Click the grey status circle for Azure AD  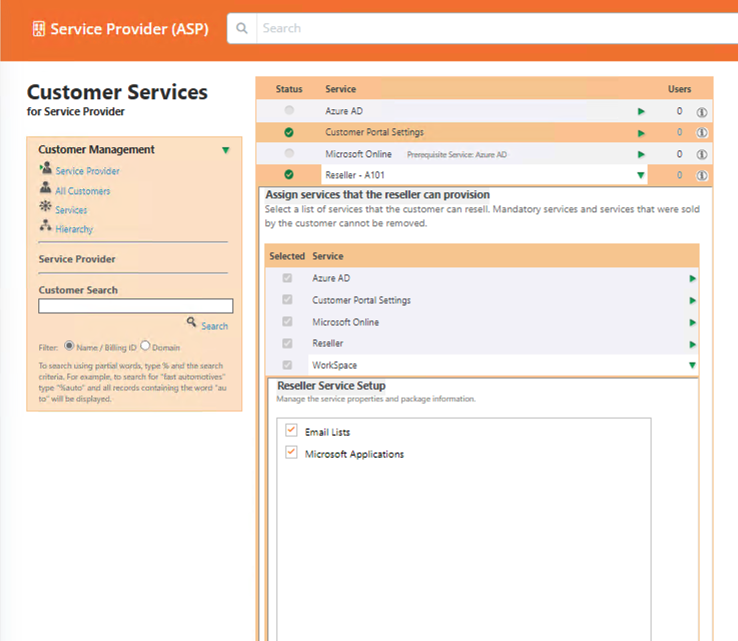pyautogui.click(x=289, y=110)
